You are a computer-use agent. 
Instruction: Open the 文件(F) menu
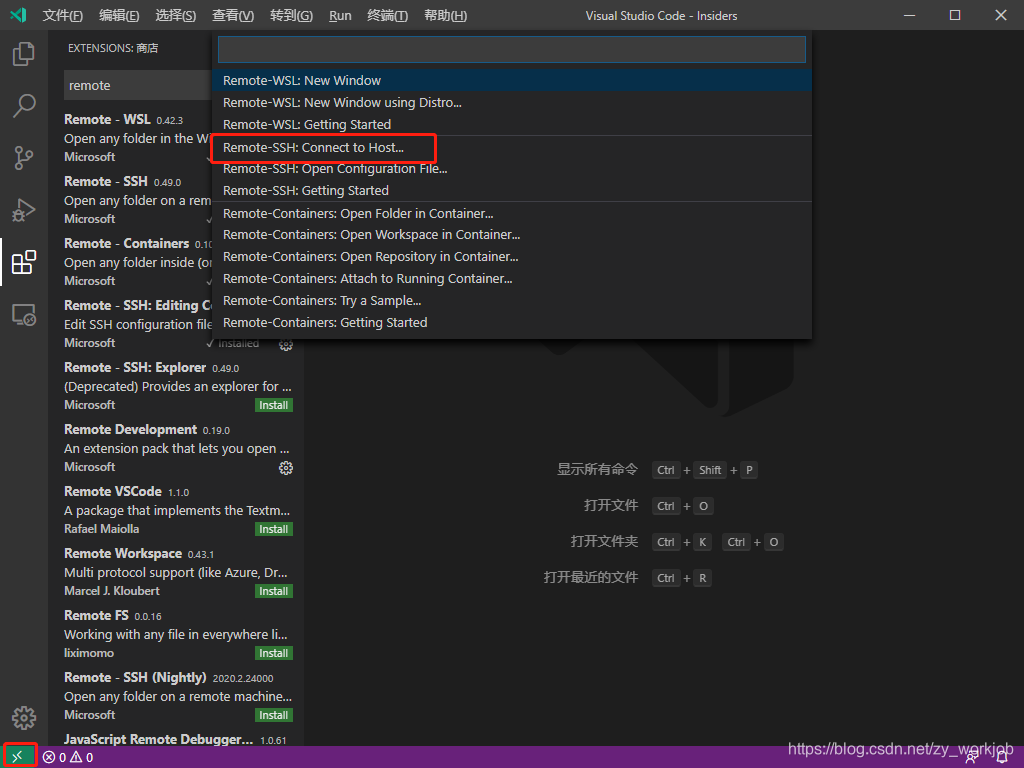tap(62, 16)
